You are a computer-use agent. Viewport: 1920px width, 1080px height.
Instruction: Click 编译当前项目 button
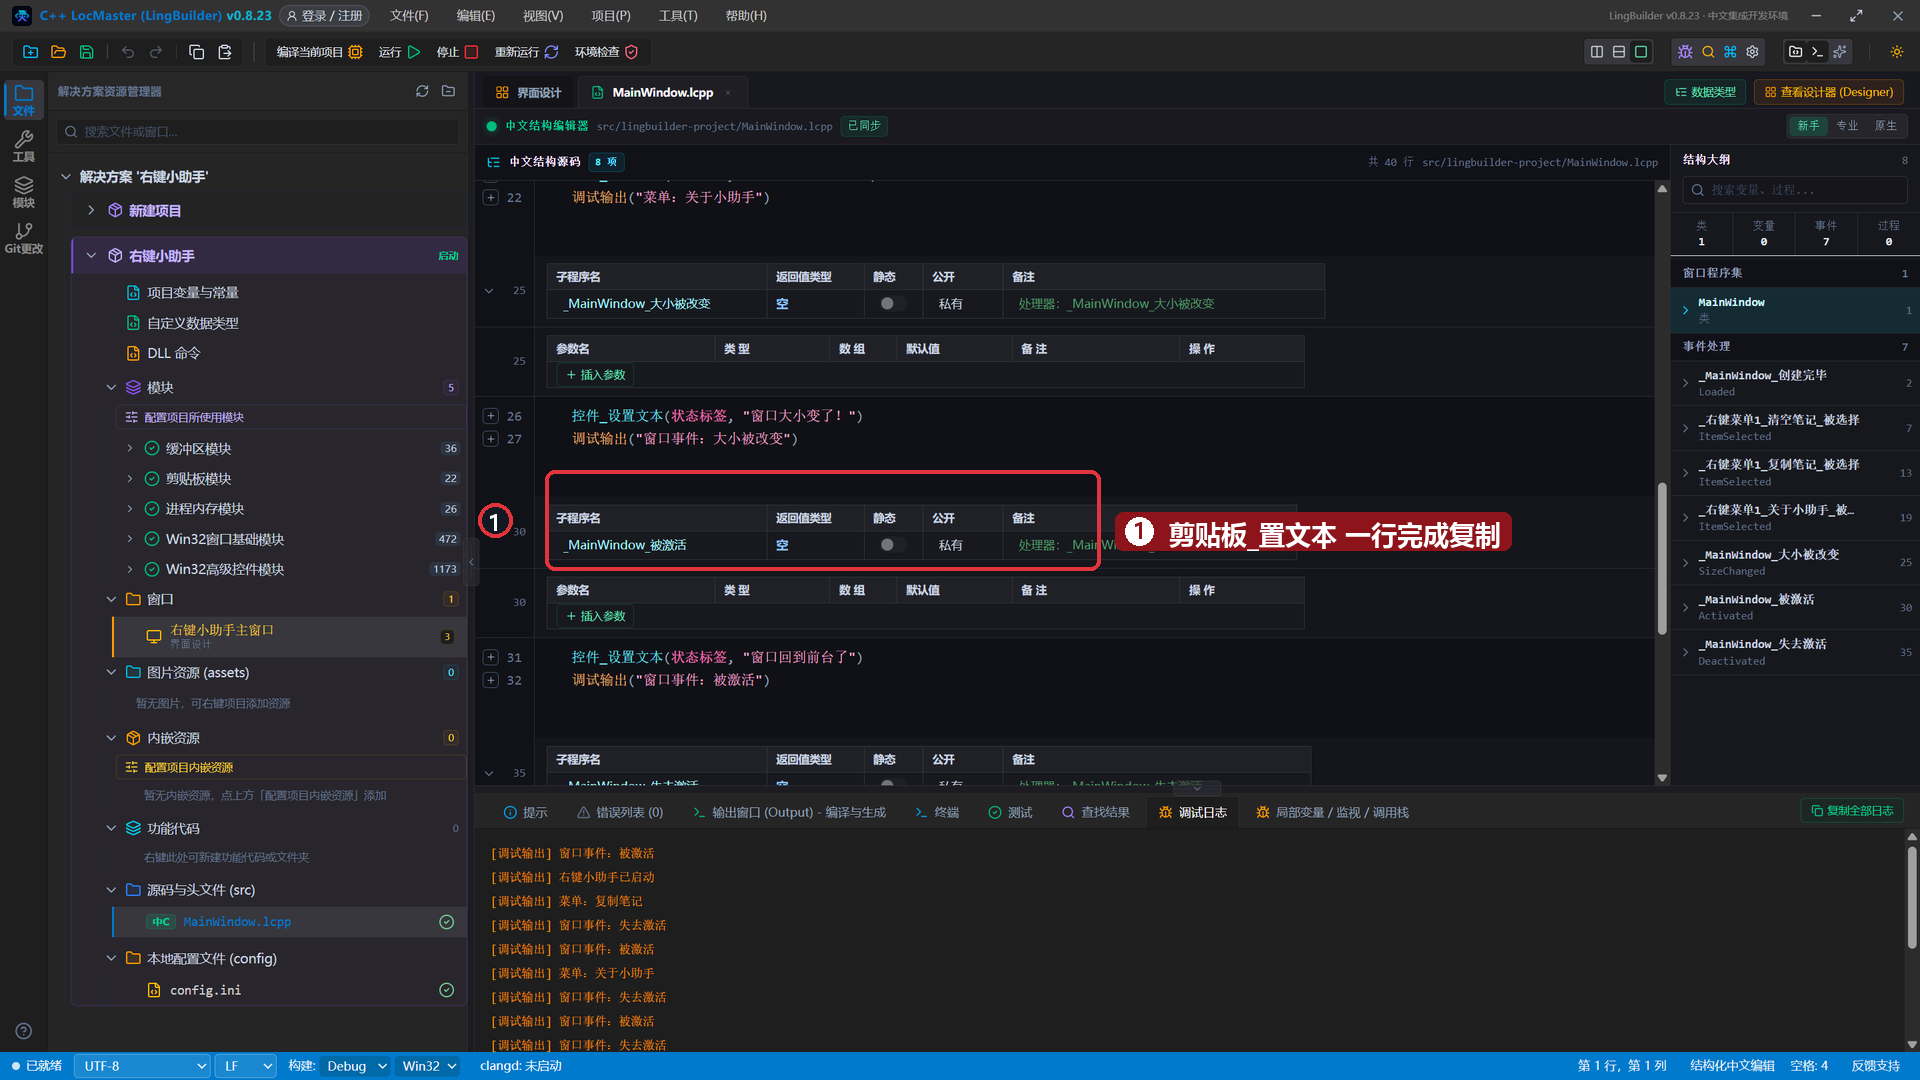318,52
